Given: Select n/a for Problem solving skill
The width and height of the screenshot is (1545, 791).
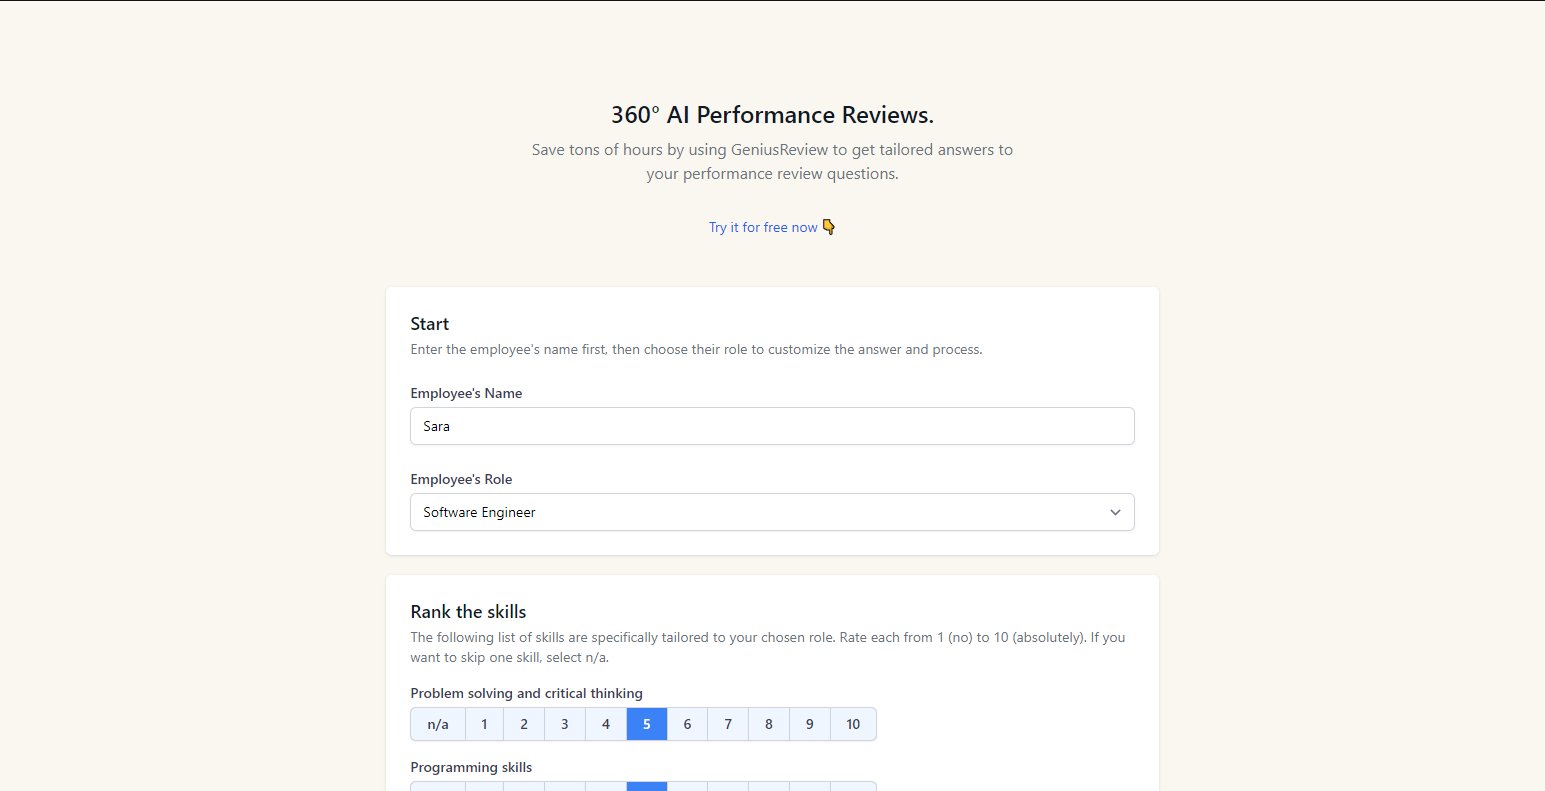Looking at the screenshot, I should click(438, 724).
